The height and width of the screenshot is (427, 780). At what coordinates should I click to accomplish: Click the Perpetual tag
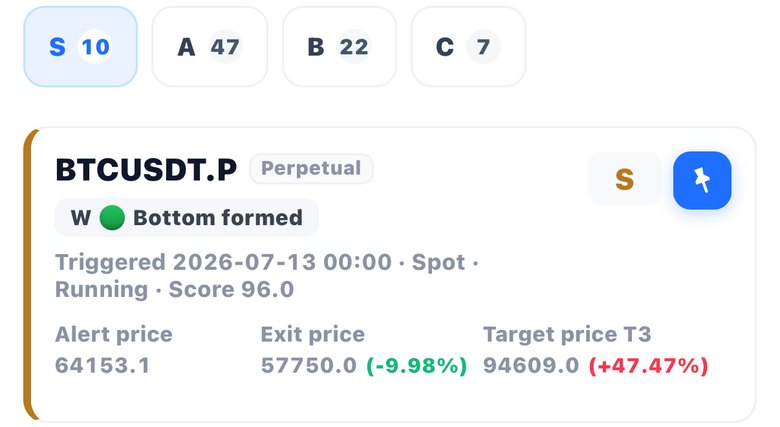(311, 168)
